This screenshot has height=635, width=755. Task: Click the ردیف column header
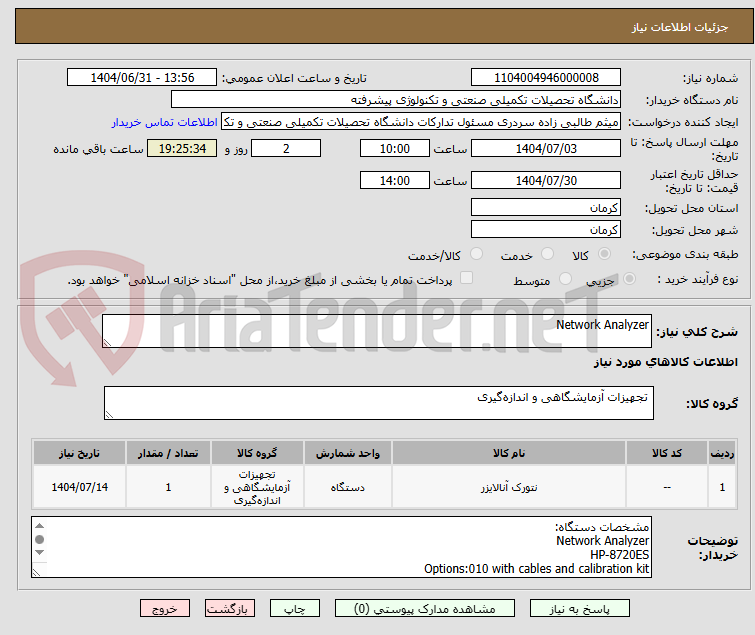722,453
